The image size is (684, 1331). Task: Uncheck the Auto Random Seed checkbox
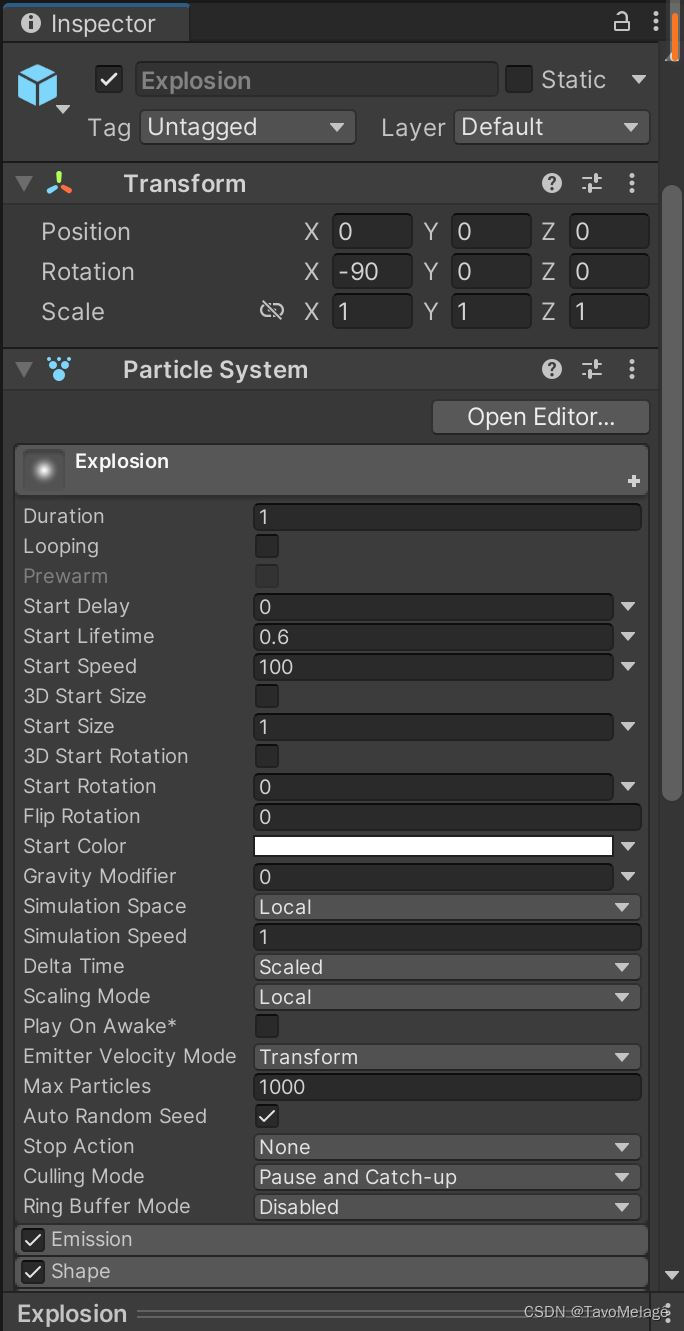point(266,1116)
